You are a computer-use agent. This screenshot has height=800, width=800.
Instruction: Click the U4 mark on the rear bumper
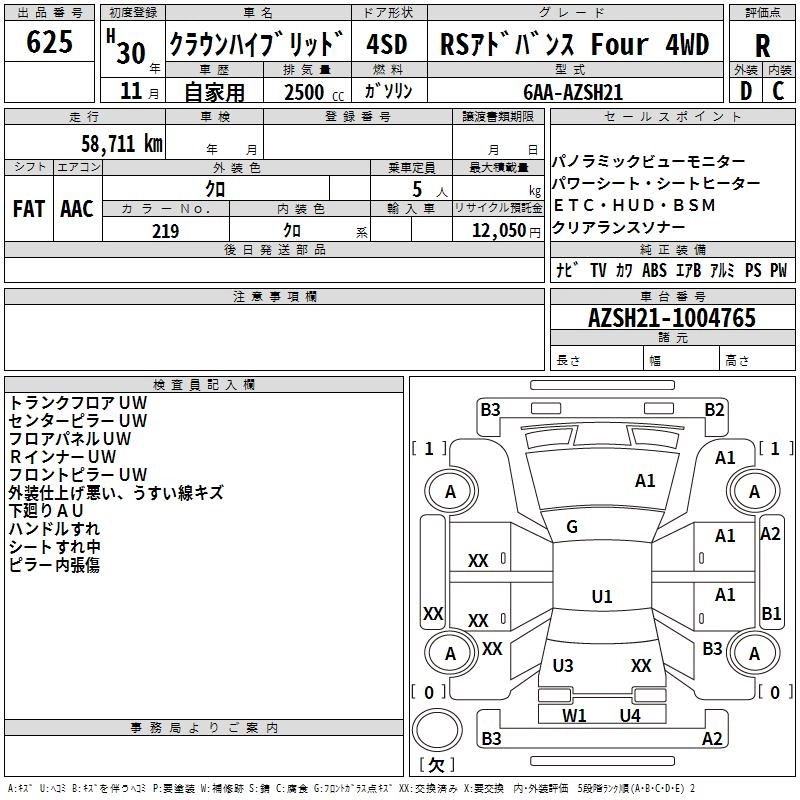click(x=629, y=715)
